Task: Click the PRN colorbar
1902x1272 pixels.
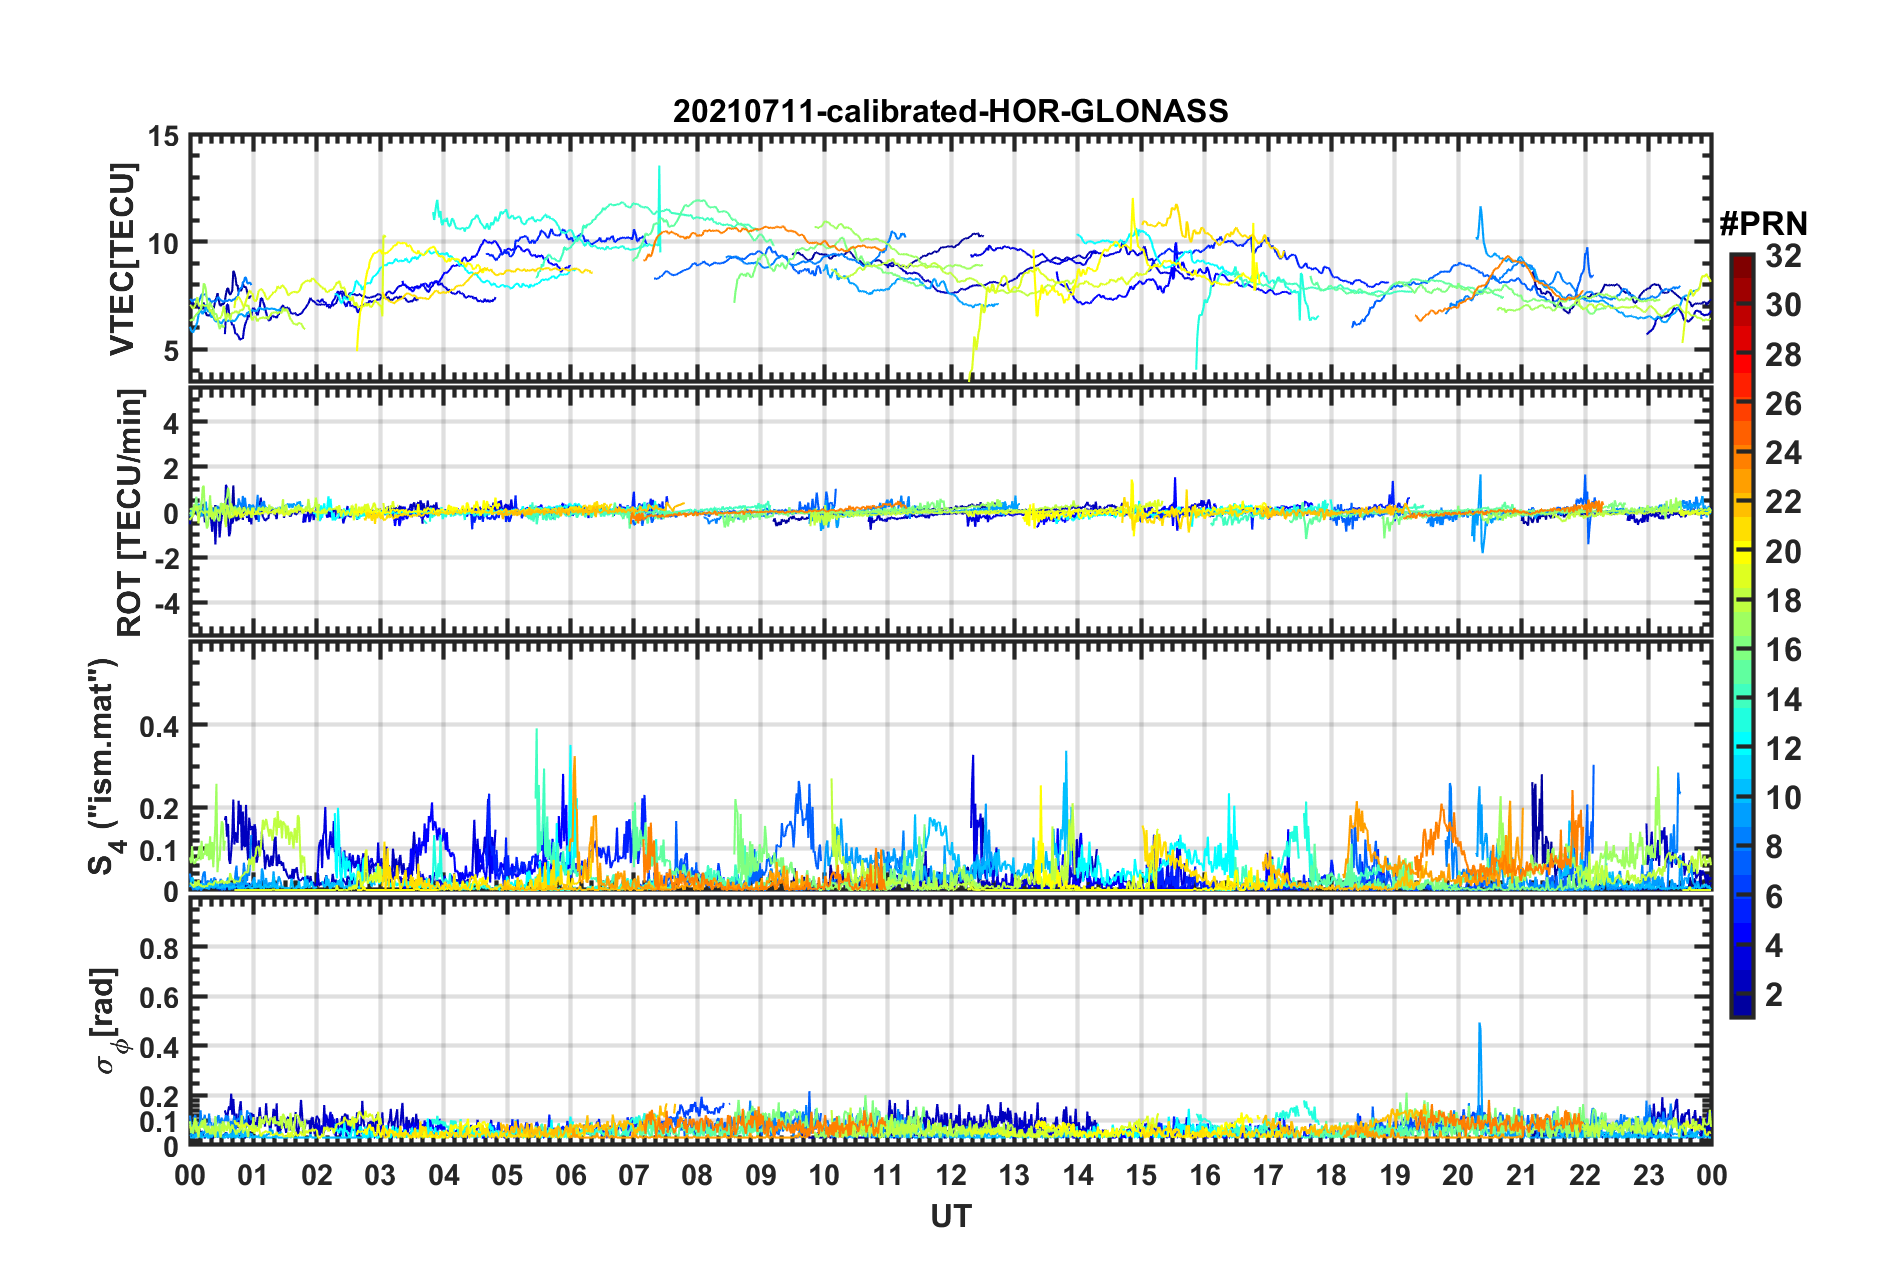Action: point(1742,635)
